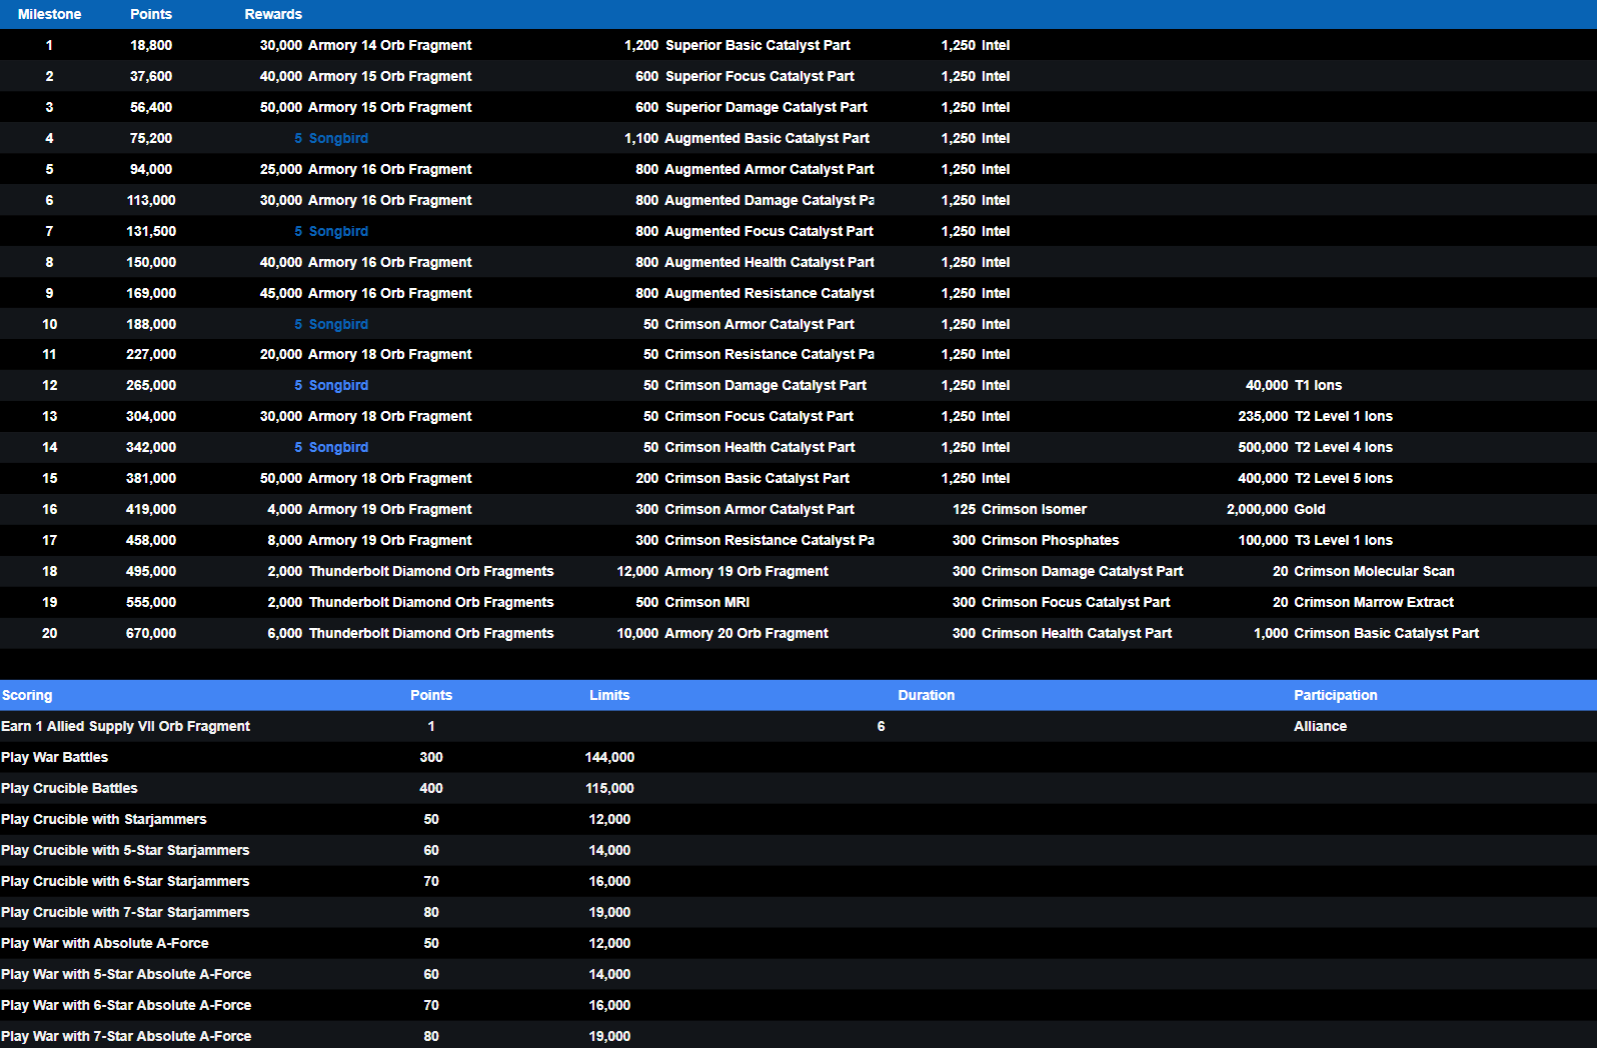Click the Songbird link in milestone 10
This screenshot has height=1048, width=1597.
click(x=338, y=324)
